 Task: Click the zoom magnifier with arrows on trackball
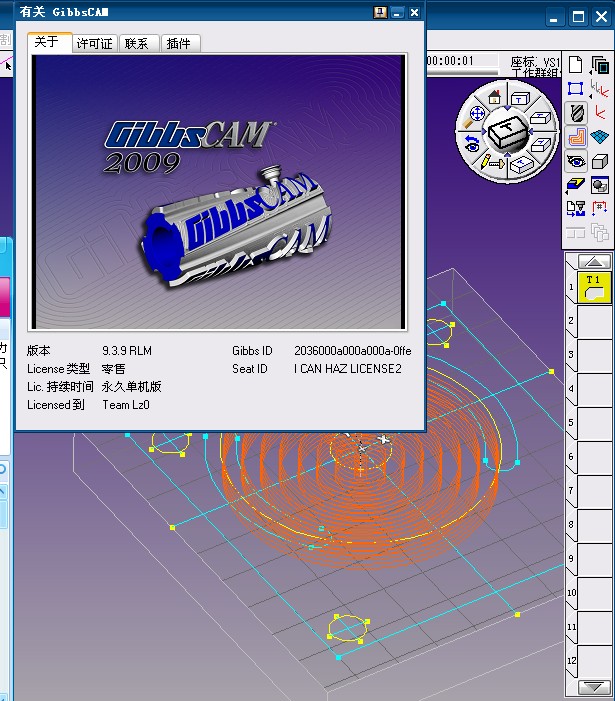coord(476,115)
